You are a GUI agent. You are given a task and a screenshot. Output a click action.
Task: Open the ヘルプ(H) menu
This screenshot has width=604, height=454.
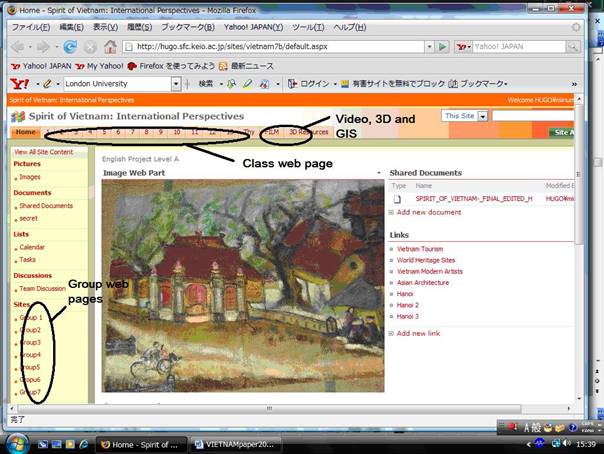coord(349,27)
